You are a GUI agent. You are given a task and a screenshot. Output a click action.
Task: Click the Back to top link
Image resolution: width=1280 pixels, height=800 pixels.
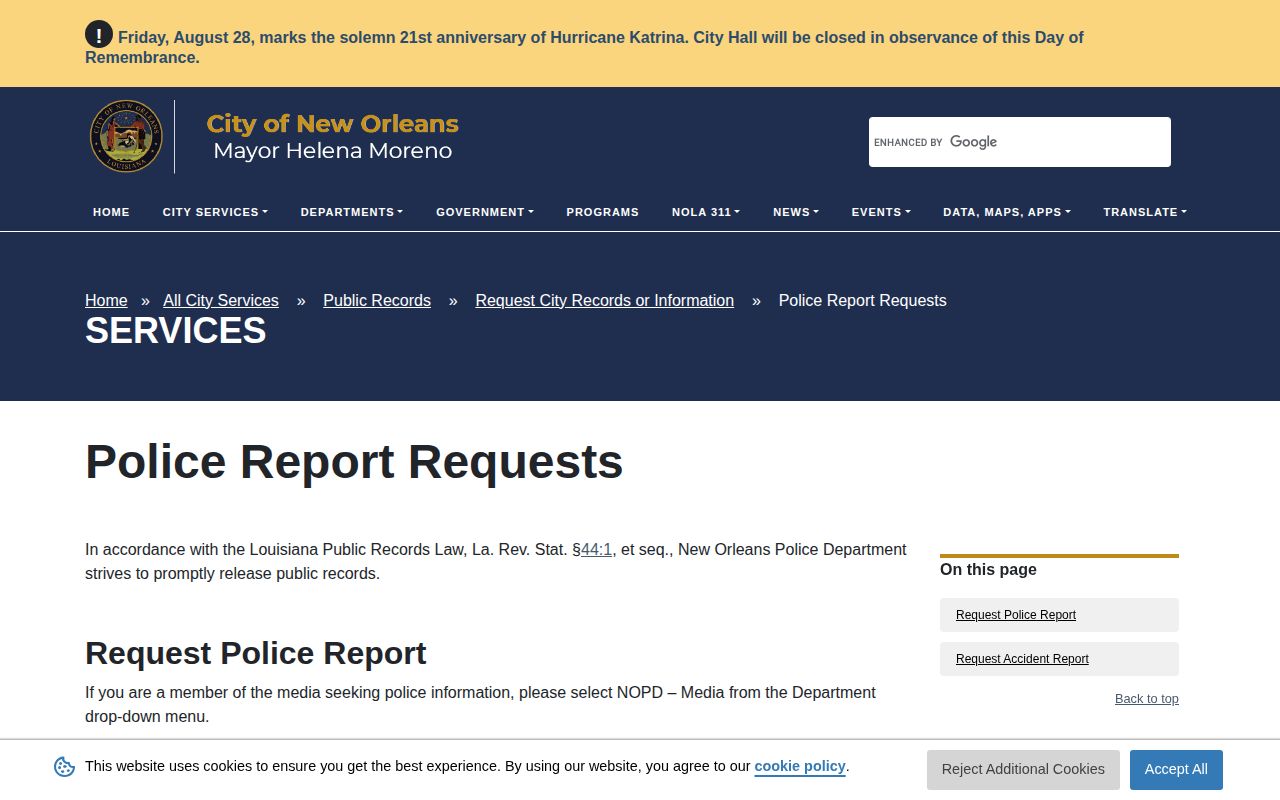(x=1147, y=699)
